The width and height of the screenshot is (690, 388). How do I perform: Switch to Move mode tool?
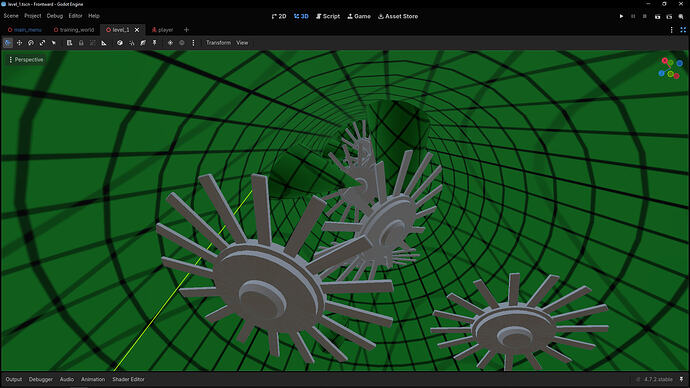pyautogui.click(x=19, y=43)
